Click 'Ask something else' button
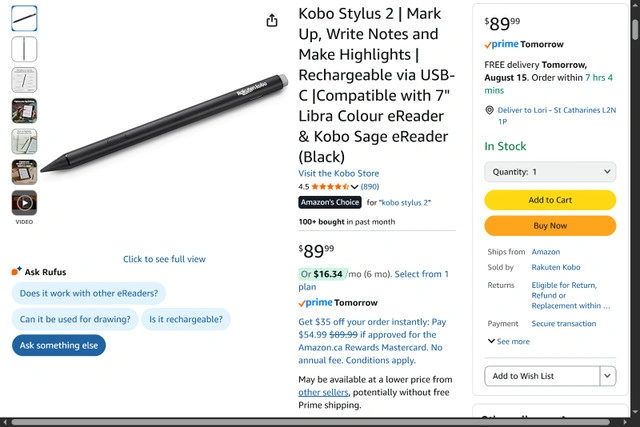640x427 pixels. pos(59,345)
